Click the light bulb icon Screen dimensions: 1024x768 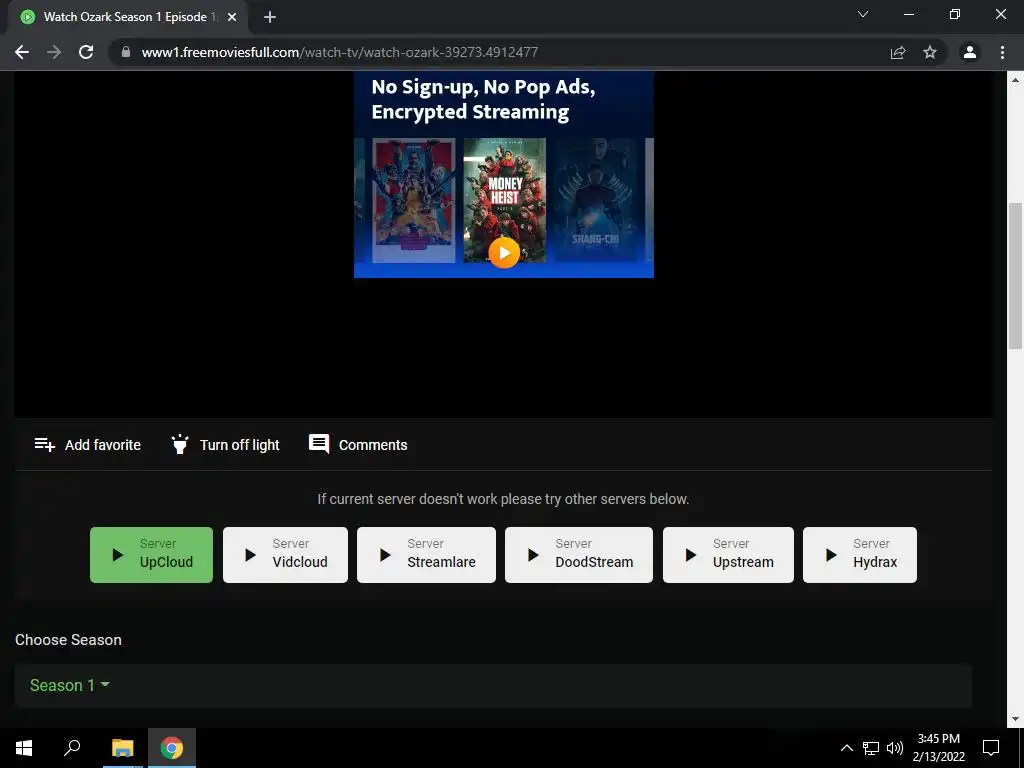tap(180, 444)
